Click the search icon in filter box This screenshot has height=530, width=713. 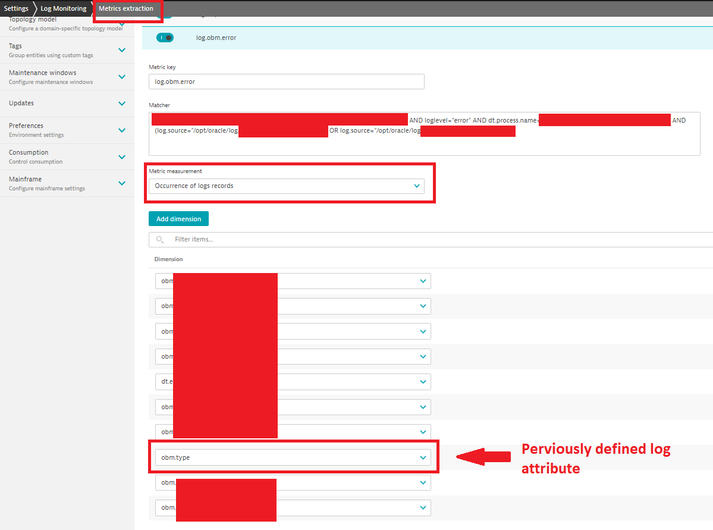160,239
